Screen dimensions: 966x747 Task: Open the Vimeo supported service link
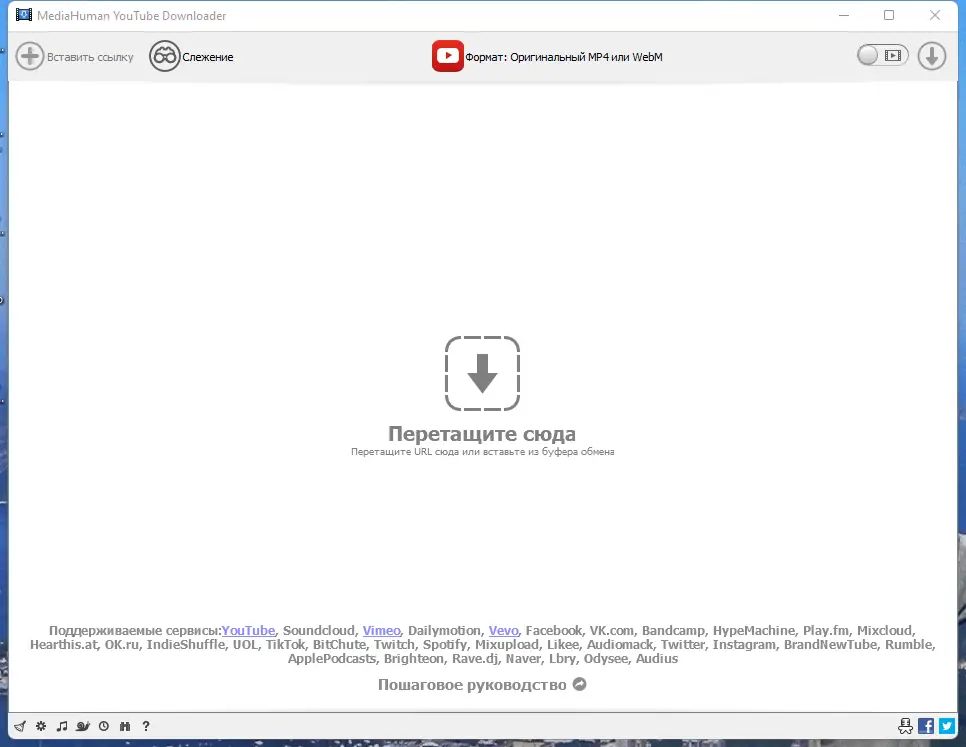click(381, 631)
